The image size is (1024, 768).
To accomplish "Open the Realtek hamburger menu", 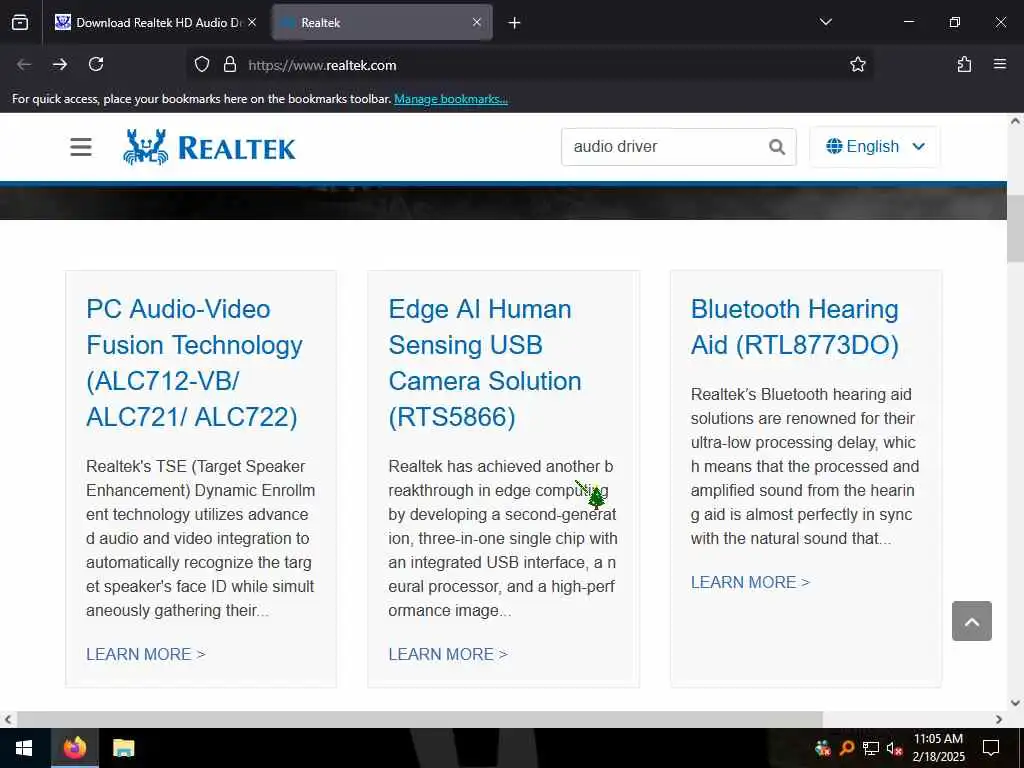I will pos(81,146).
